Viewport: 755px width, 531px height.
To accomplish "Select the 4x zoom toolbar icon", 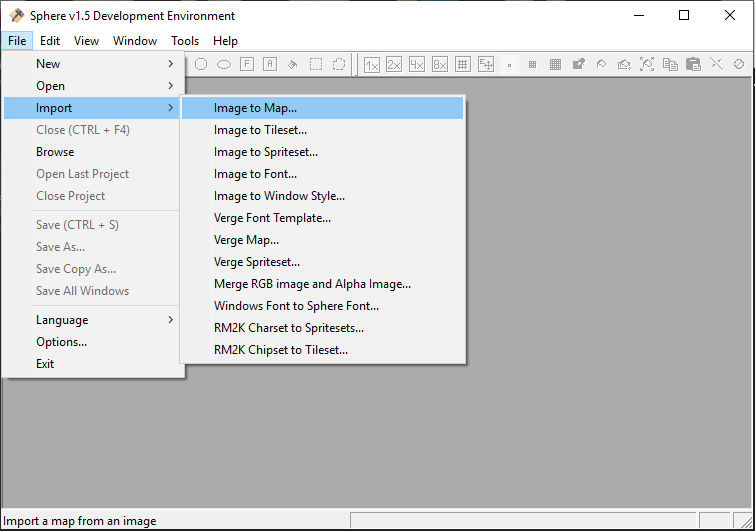I will [x=417, y=64].
